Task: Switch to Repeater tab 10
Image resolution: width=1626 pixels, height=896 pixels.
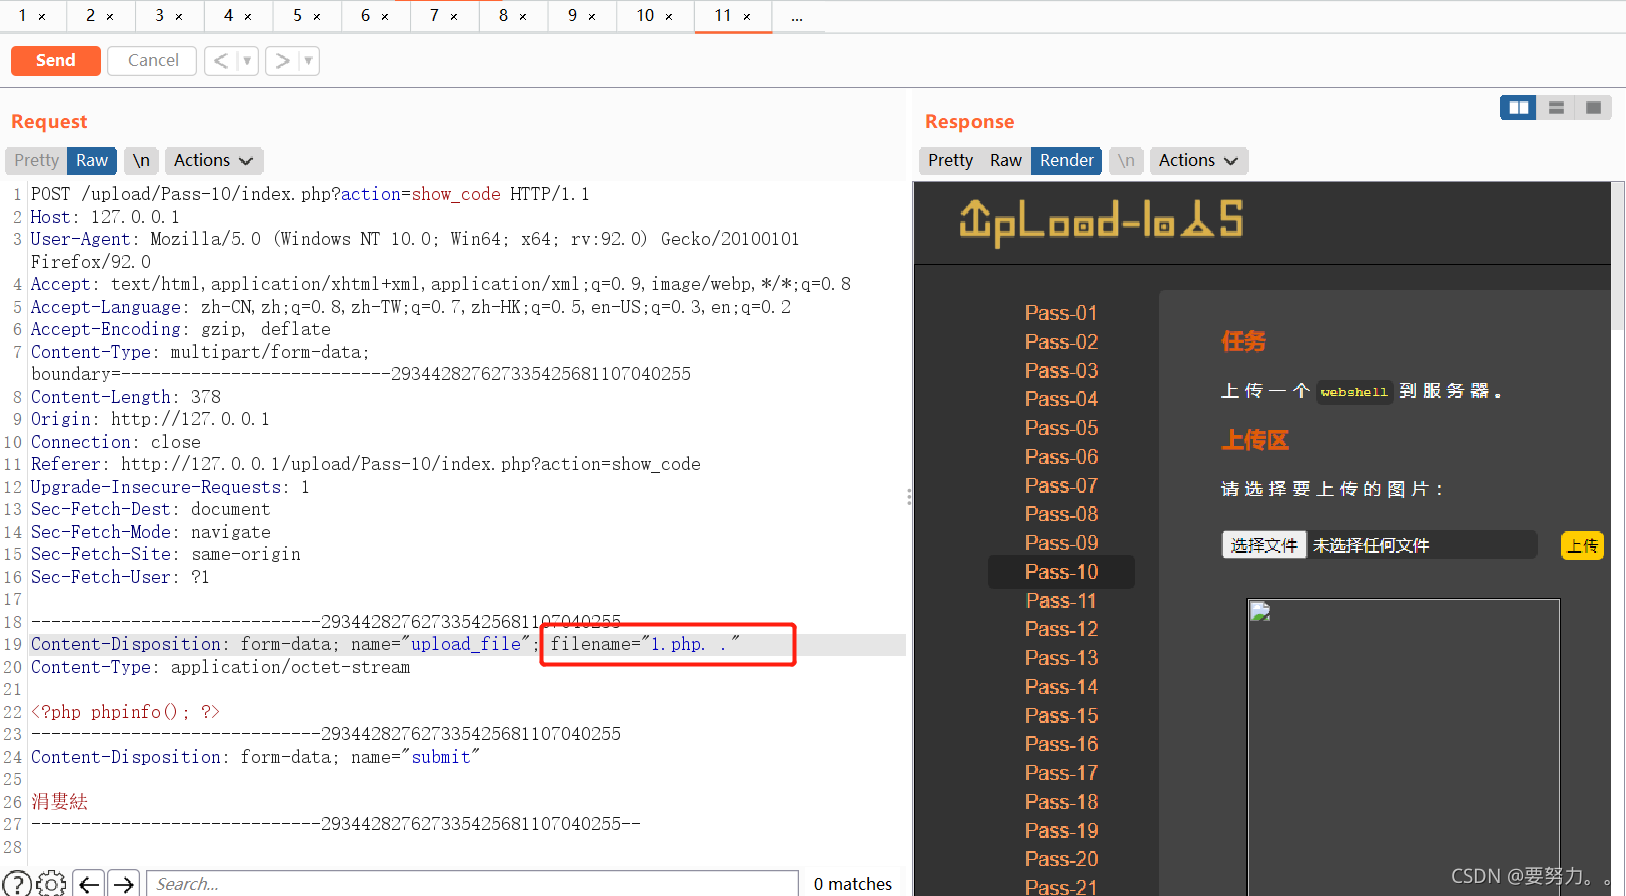Action: click(x=645, y=16)
